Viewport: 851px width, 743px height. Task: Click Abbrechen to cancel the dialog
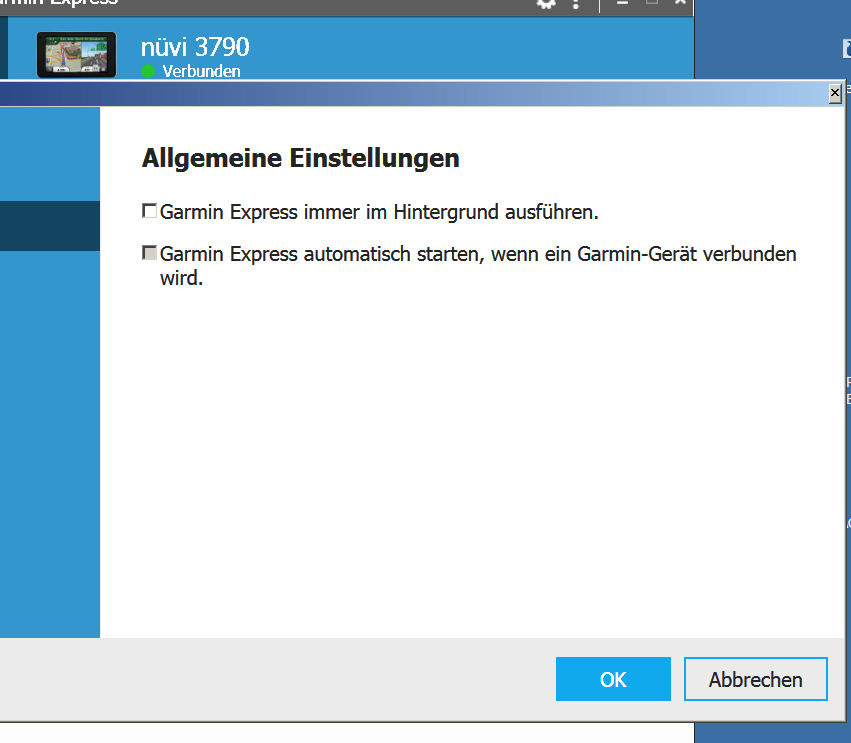point(755,679)
